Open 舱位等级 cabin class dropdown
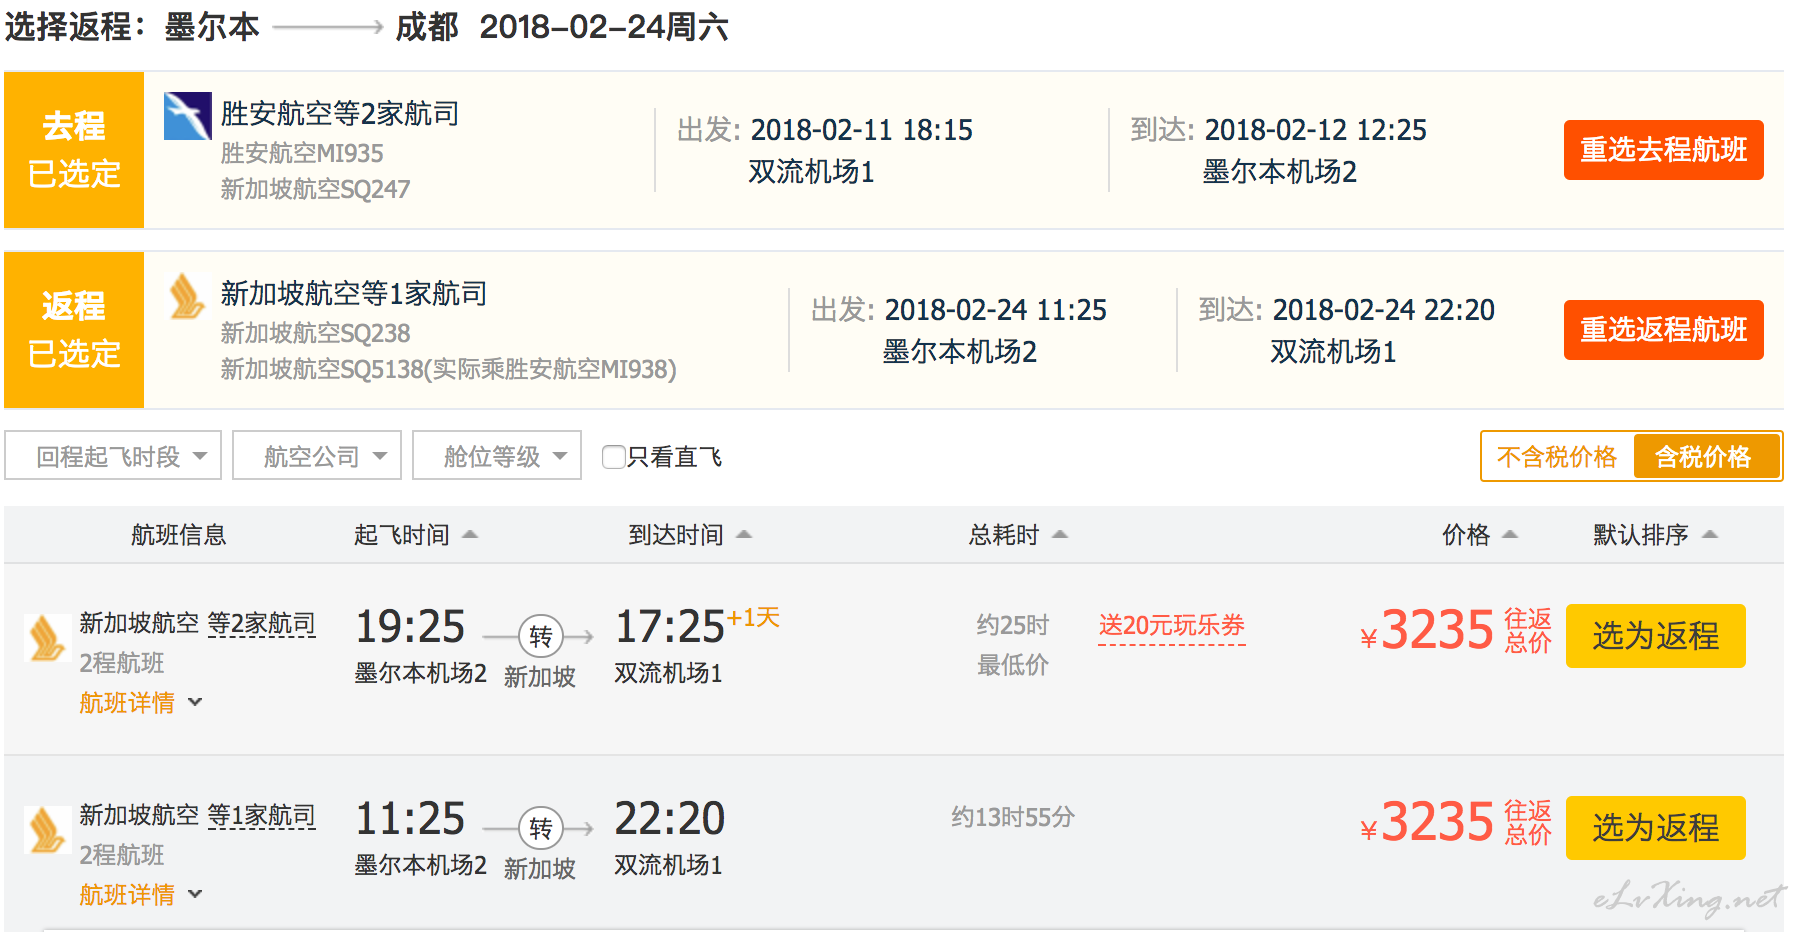This screenshot has width=1798, height=932. [497, 456]
